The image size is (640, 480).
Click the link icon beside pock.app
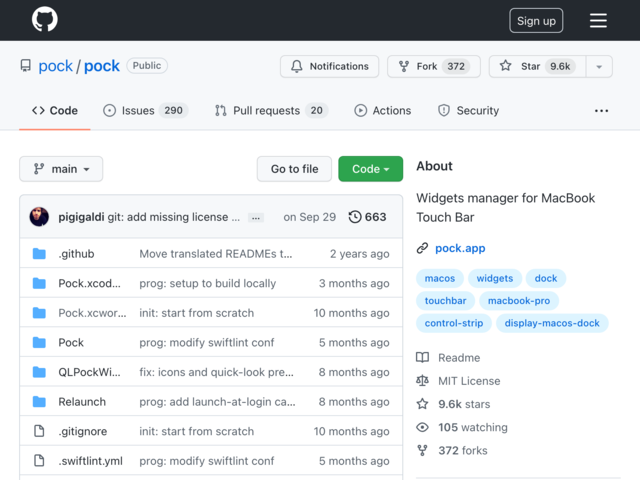(422, 248)
